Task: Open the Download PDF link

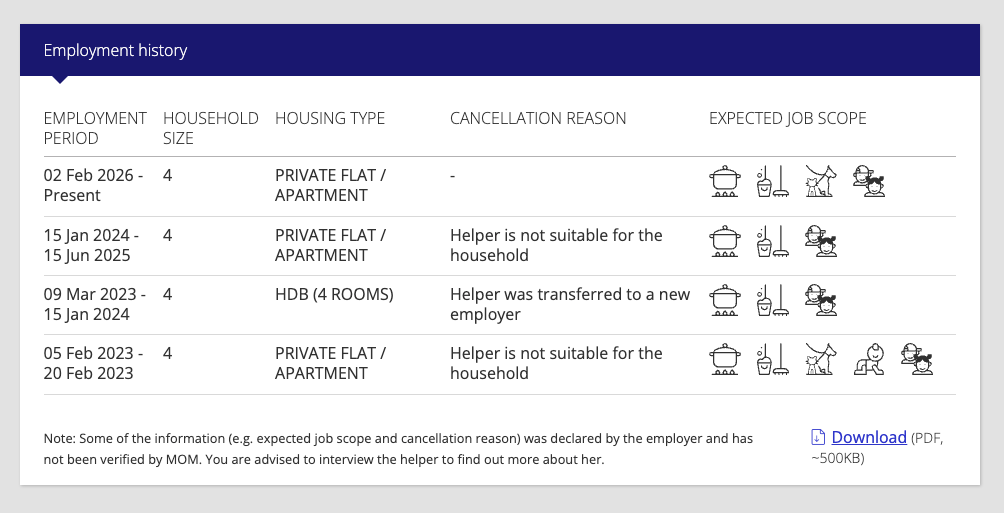Action: tap(869, 437)
